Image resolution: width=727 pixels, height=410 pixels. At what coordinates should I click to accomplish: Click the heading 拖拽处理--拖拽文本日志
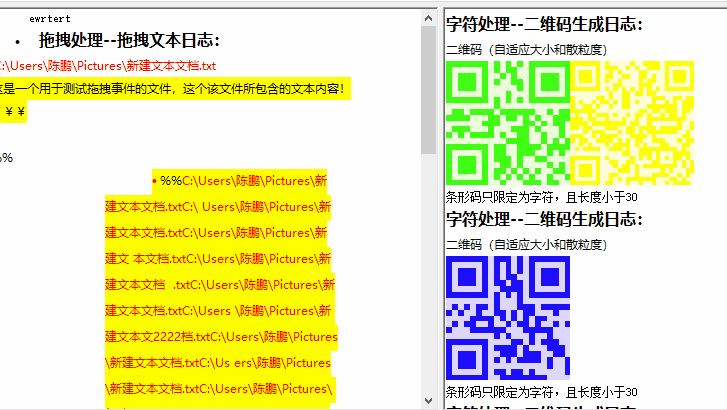(x=129, y=41)
